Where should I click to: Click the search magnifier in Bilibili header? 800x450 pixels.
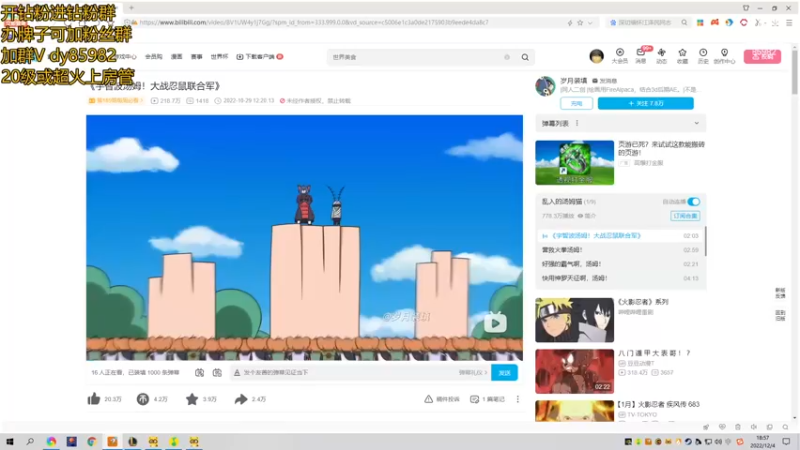click(x=525, y=57)
